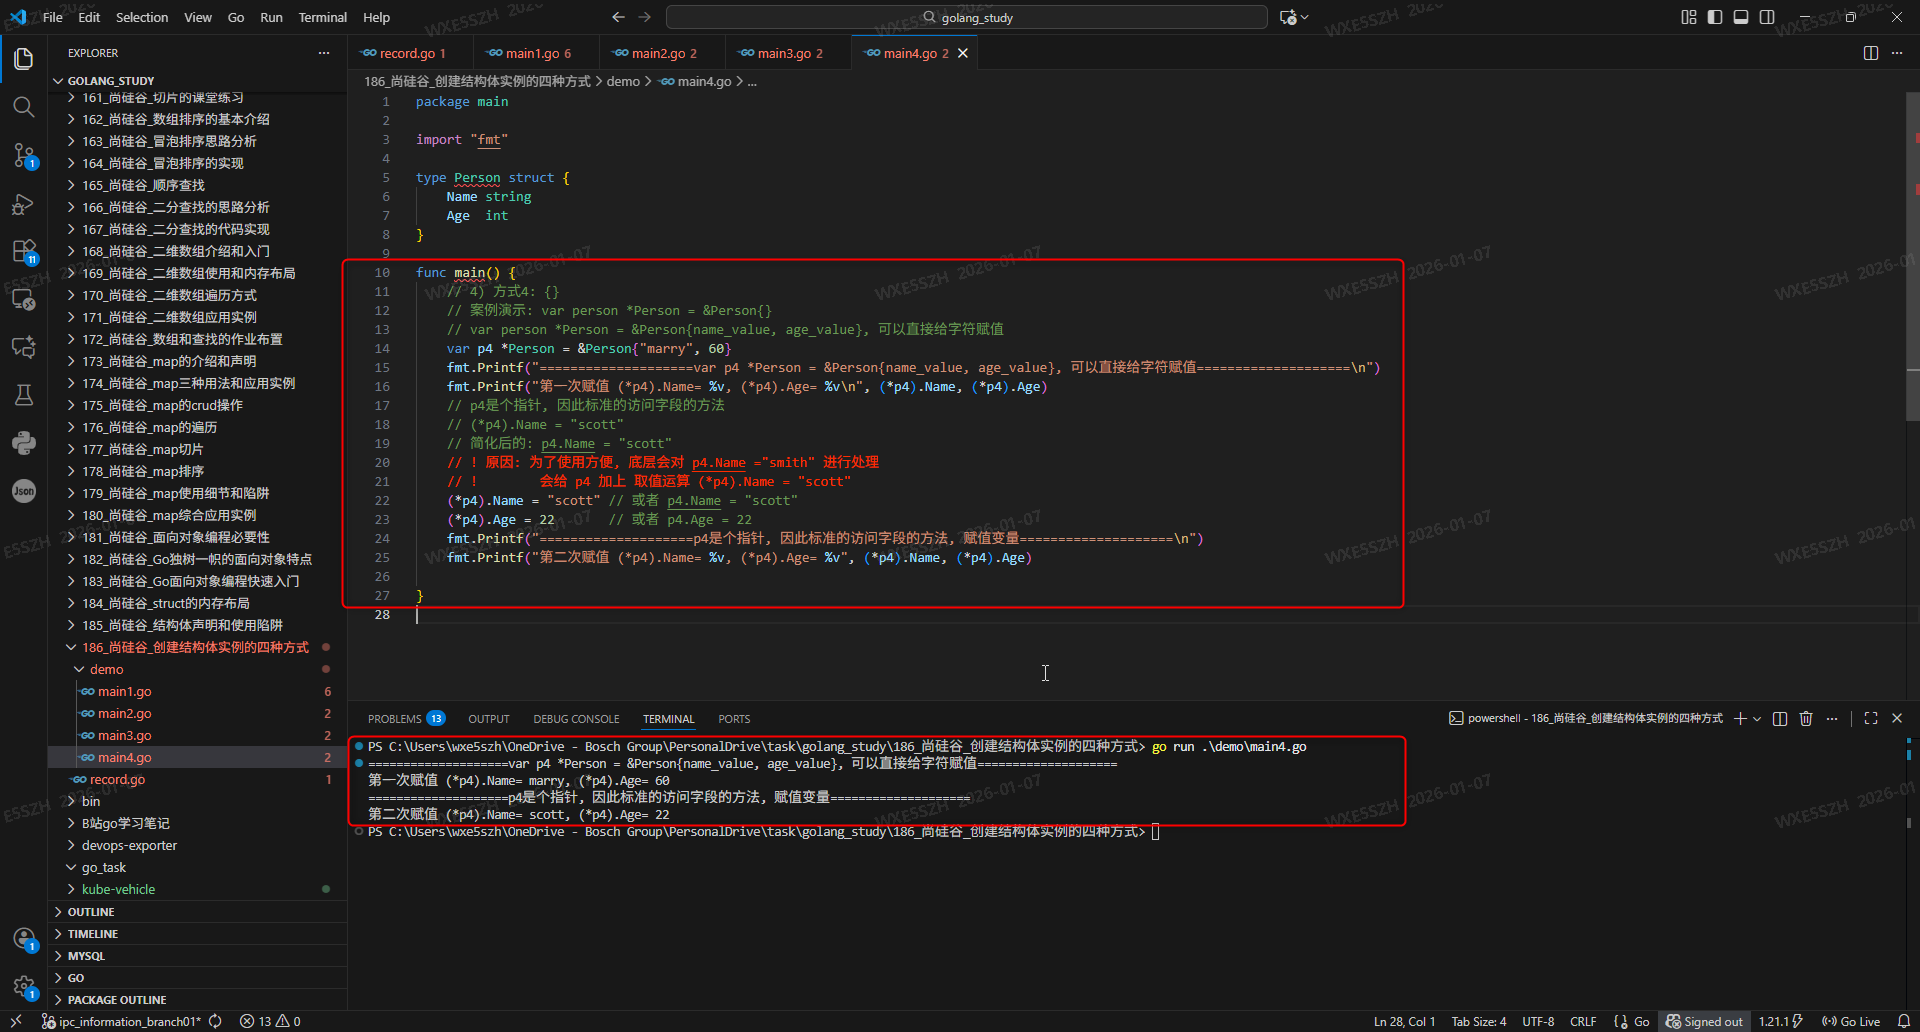Image resolution: width=1920 pixels, height=1032 pixels.
Task: Click Ln 28, Col 1 cursor position
Action: [1404, 1021]
